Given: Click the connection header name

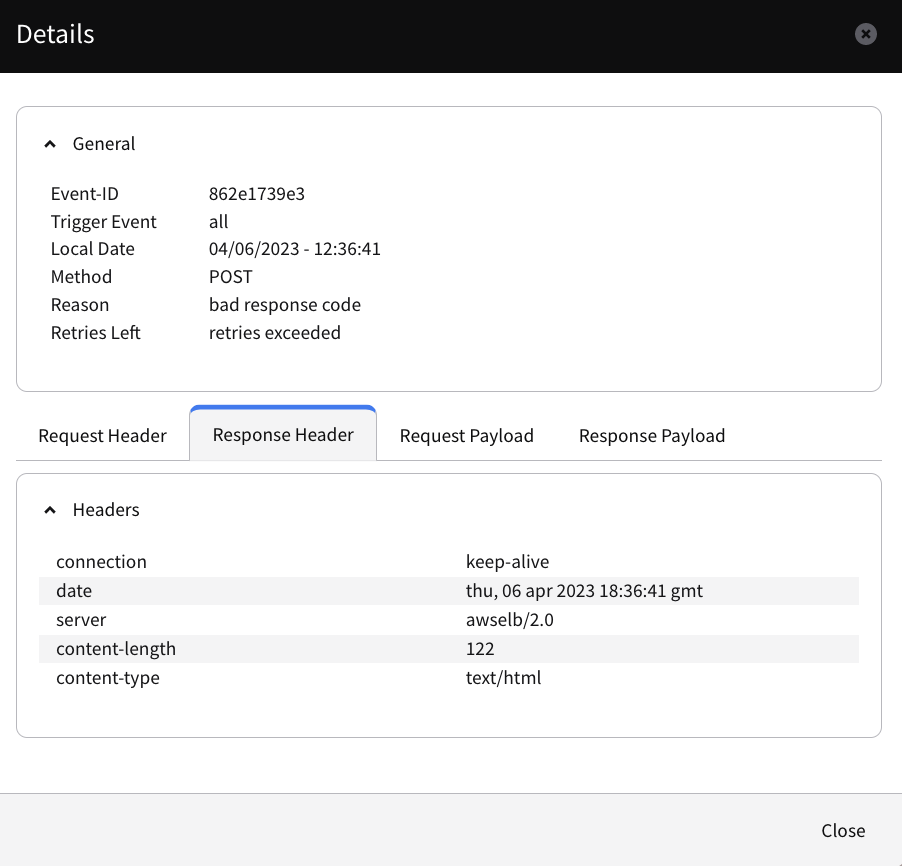Looking at the screenshot, I should coord(101,562).
